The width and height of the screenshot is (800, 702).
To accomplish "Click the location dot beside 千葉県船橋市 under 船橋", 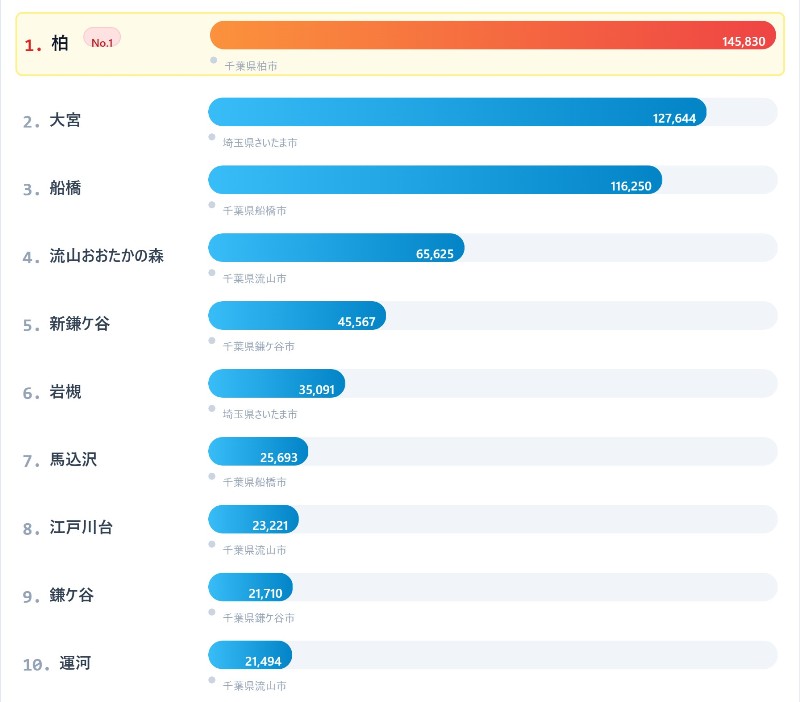I will pyautogui.click(x=211, y=202).
